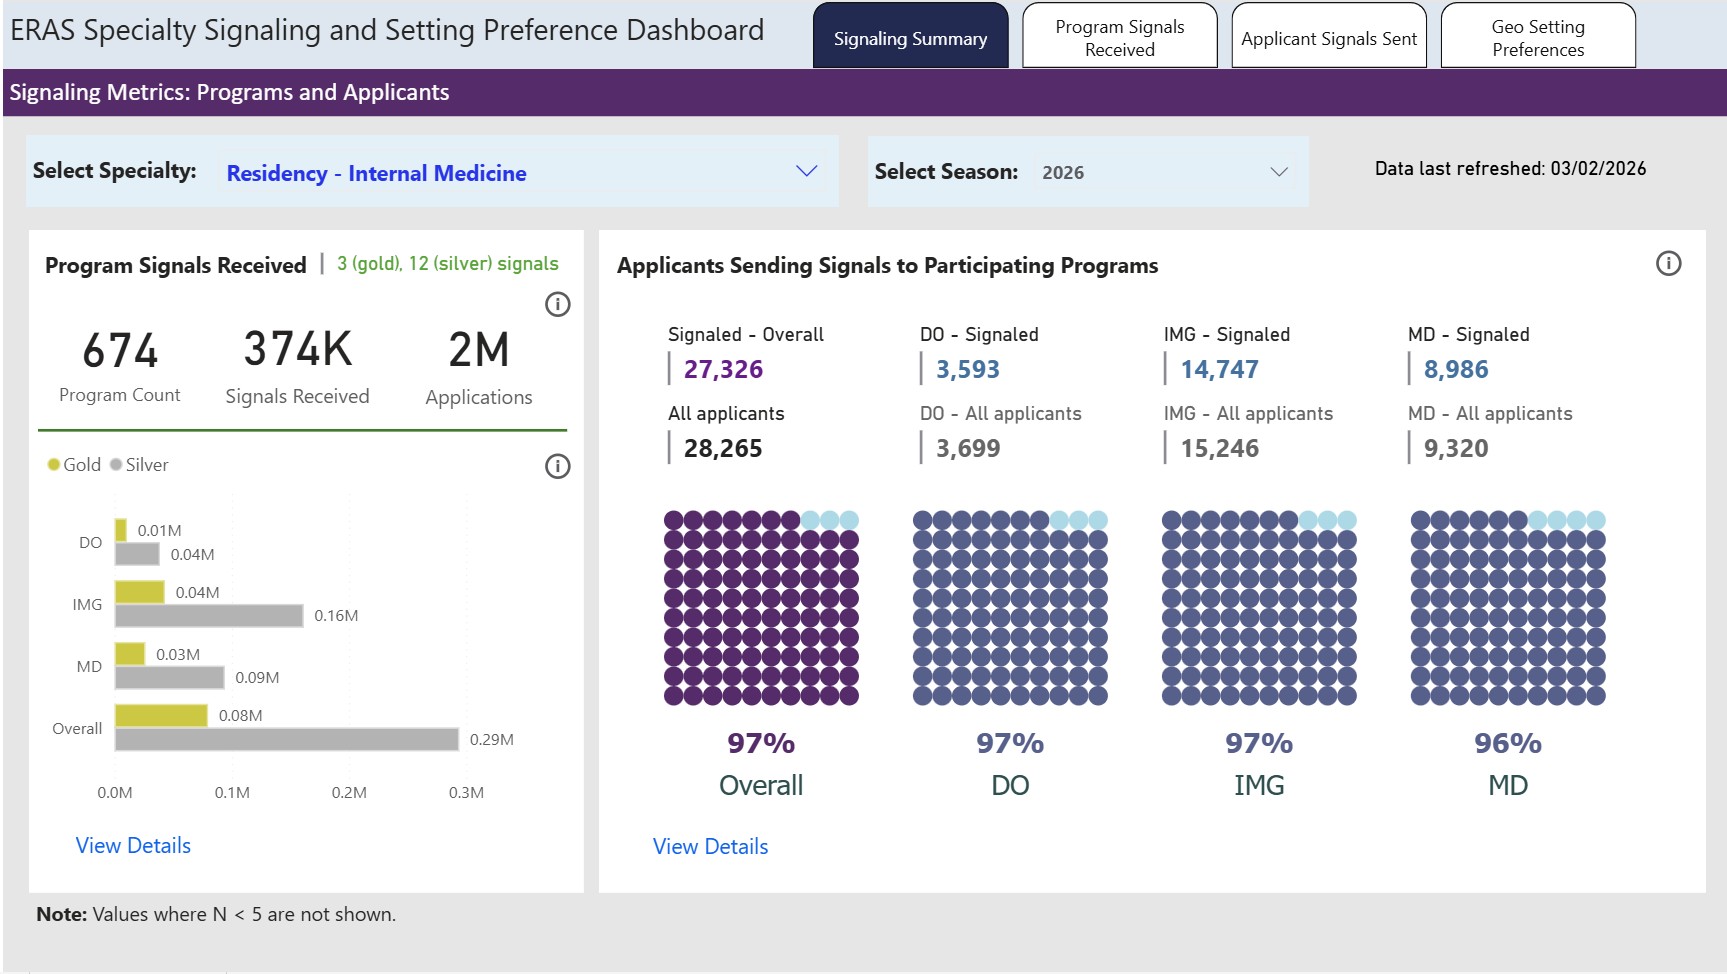Click info icon above Gold Silver chart

[557, 466]
